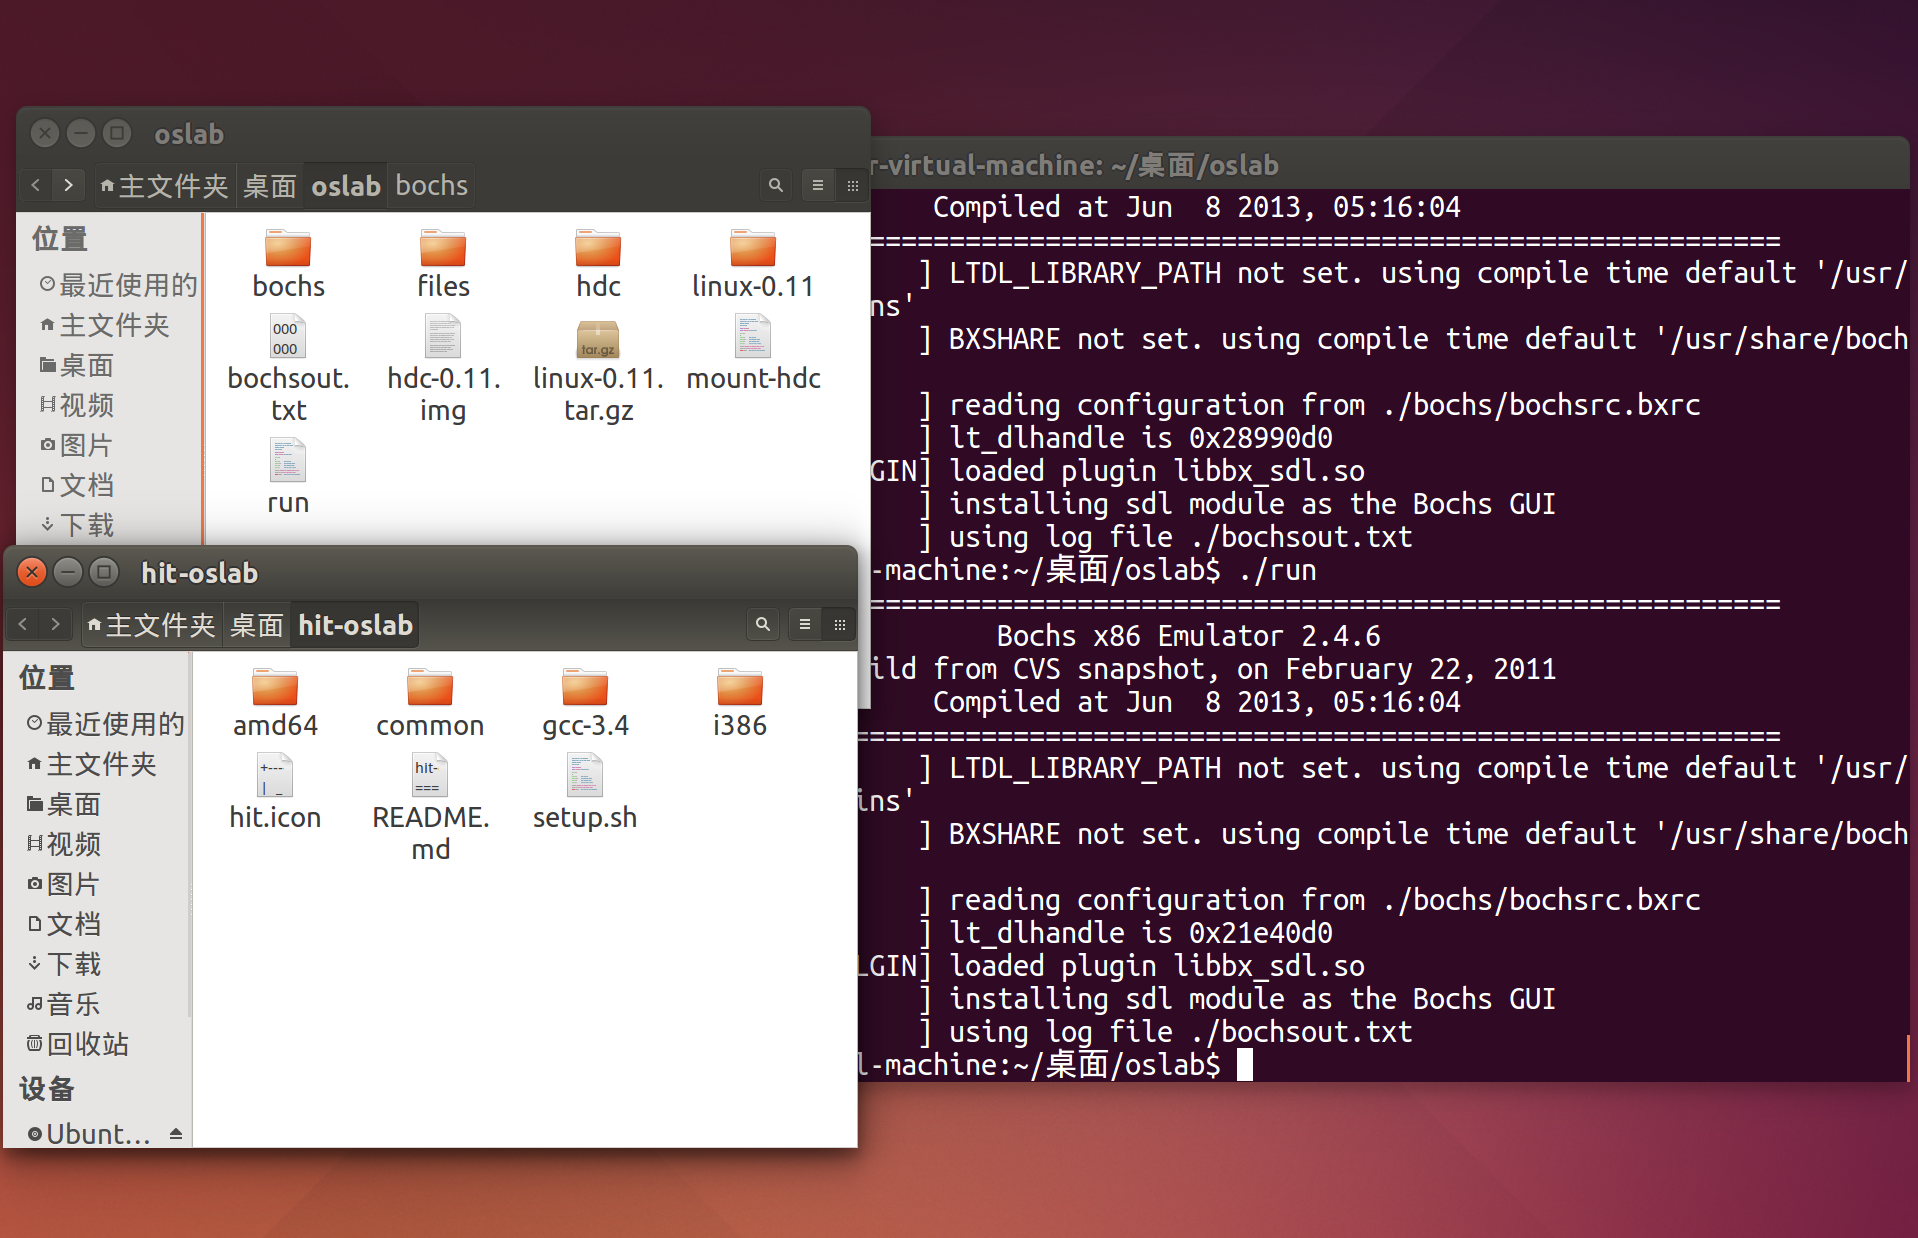Click the eject control next to Ubuntu device
Viewport: 1918px width, 1238px height.
point(176,1133)
